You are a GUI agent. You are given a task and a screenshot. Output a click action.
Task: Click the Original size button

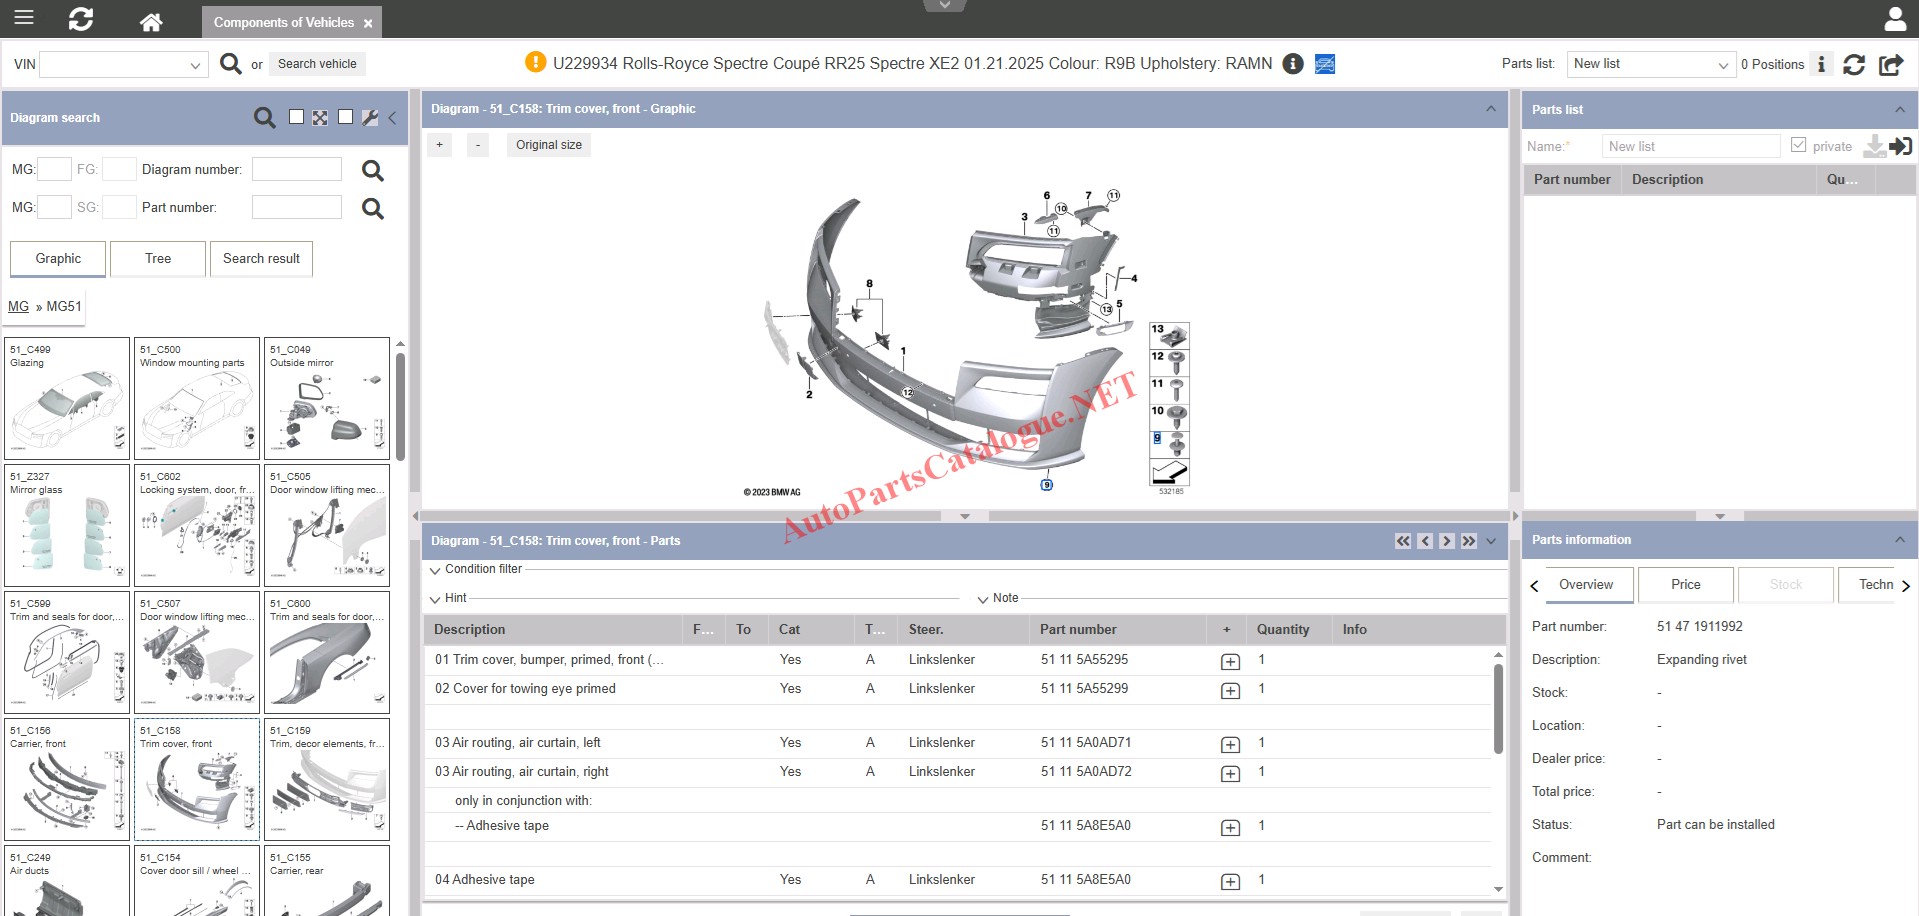tap(548, 145)
